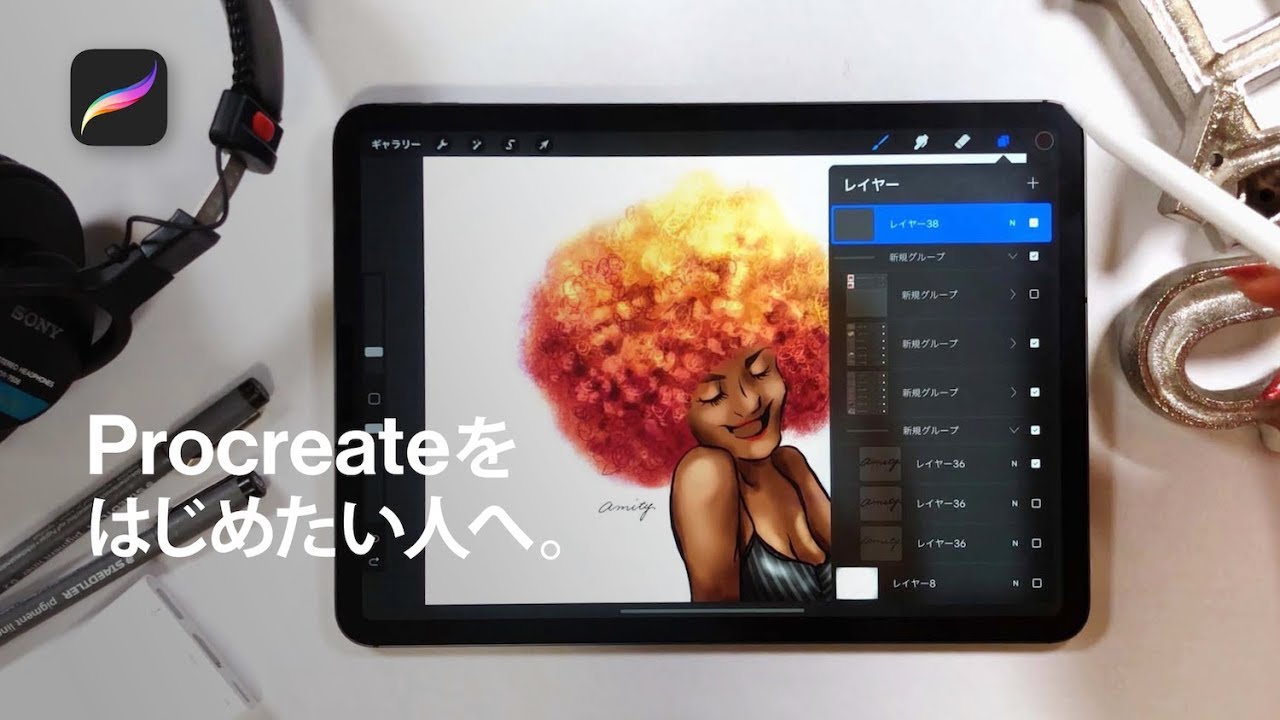Open blend mode N of レイヤー38

[x=1013, y=223]
